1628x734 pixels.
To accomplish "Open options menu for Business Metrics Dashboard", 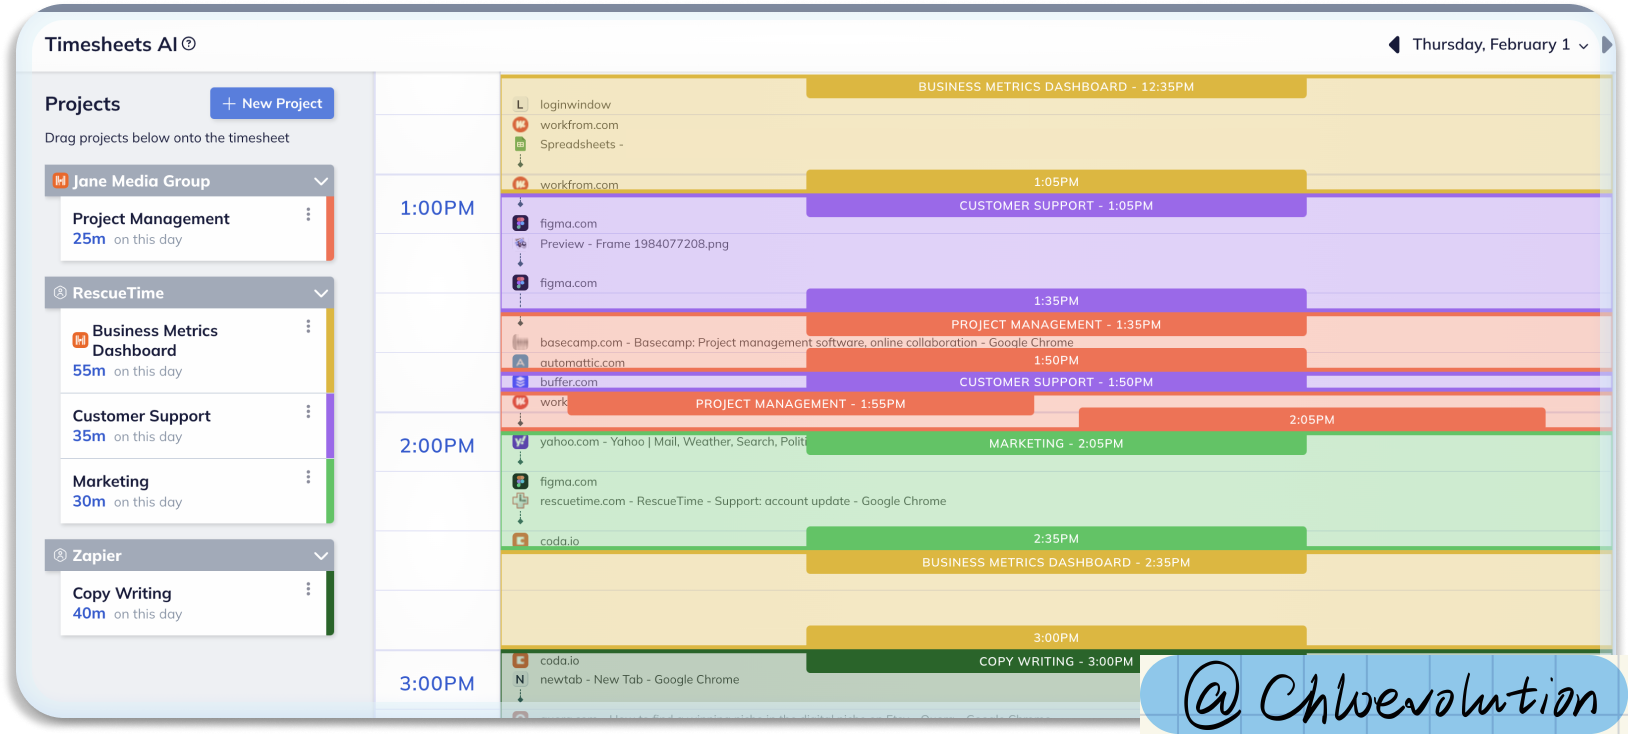I will tap(308, 326).
